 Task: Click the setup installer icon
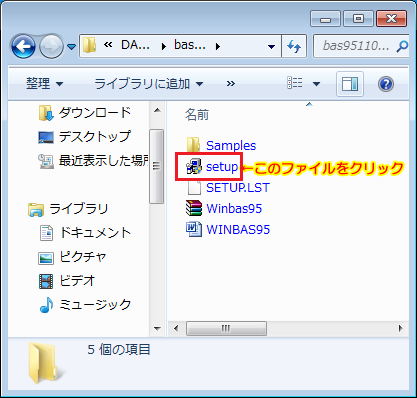point(194,167)
